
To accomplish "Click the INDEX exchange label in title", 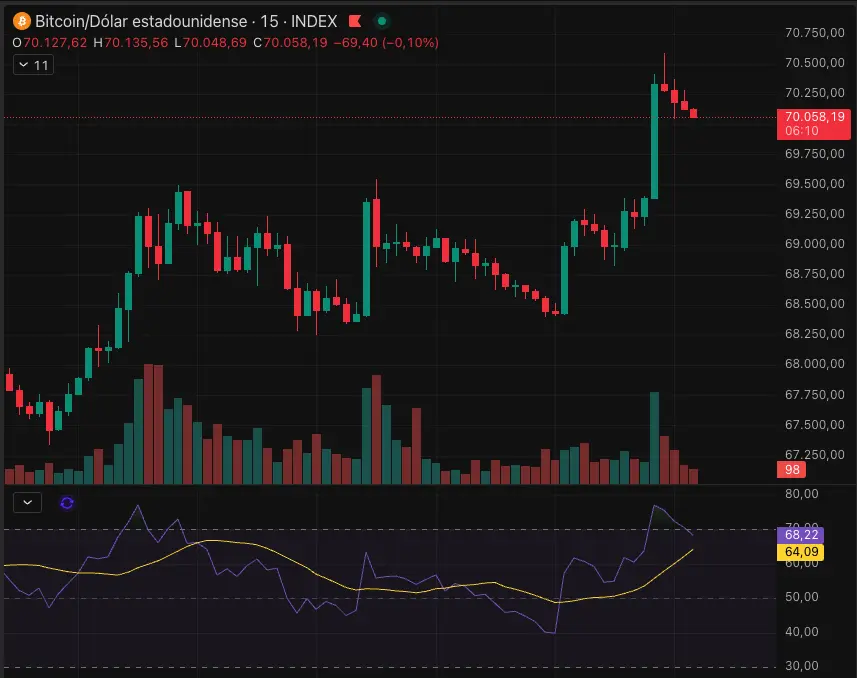I will [314, 21].
